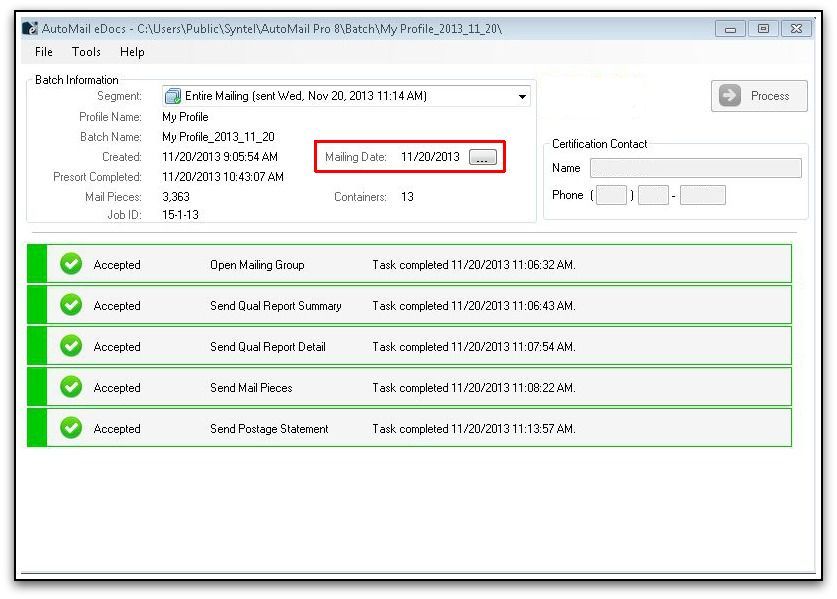The image size is (837, 599).
Task: Open the Tools menu
Action: tap(86, 52)
